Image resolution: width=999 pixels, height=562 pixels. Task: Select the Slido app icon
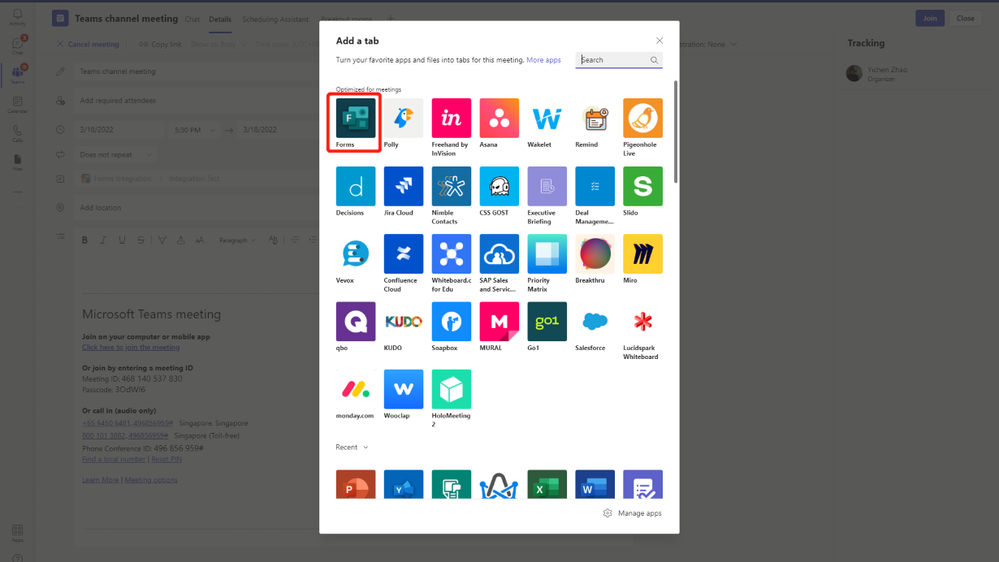pyautogui.click(x=642, y=186)
